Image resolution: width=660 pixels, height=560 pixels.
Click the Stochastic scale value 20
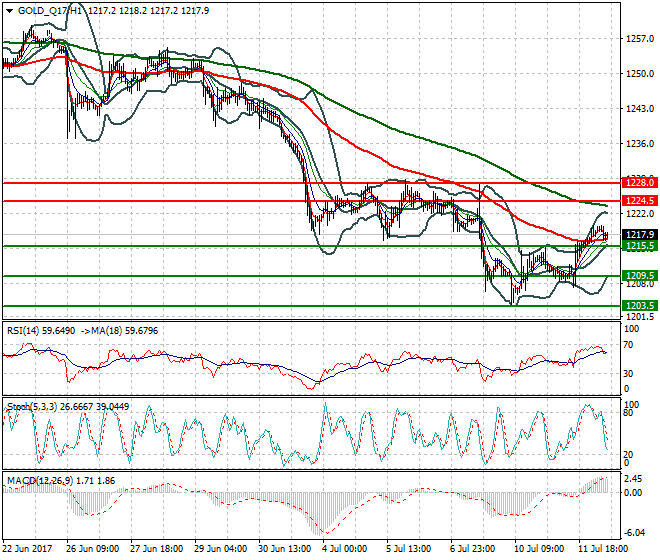point(628,454)
